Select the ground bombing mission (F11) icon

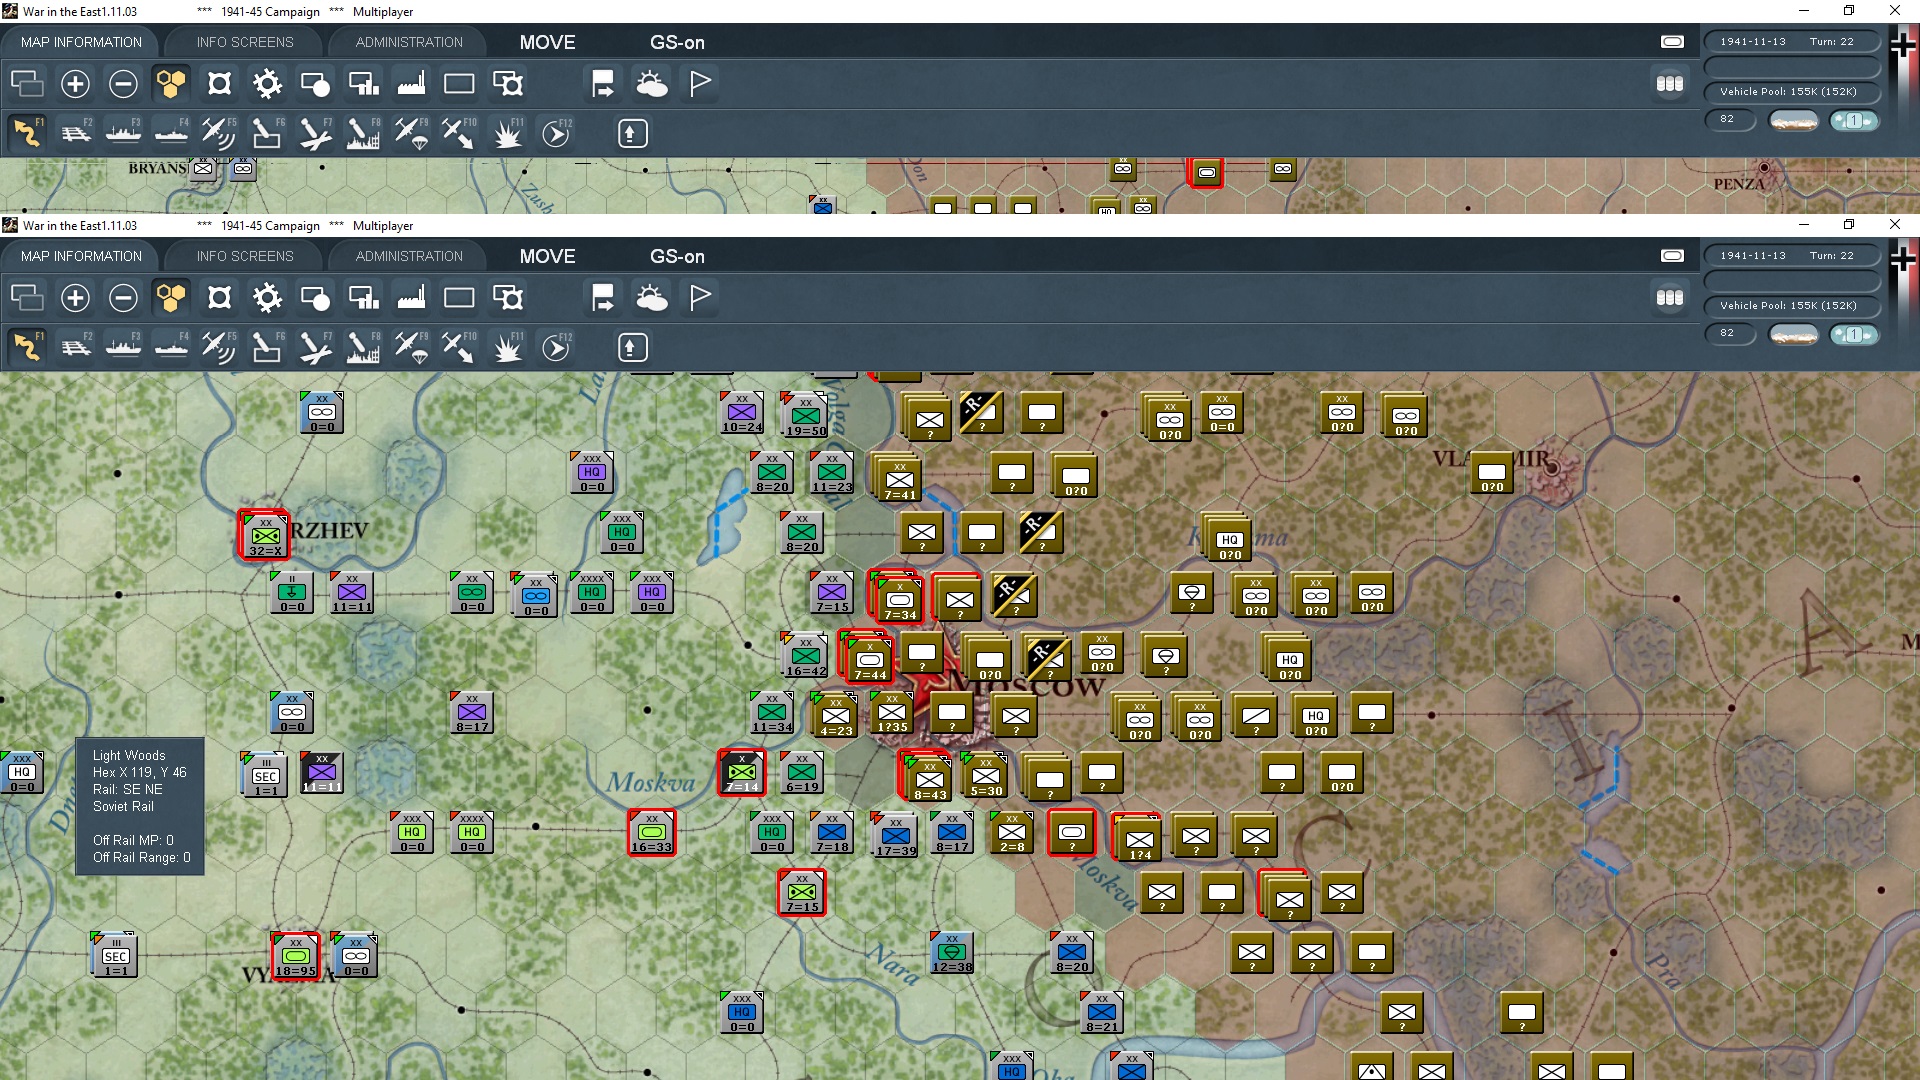pos(509,347)
